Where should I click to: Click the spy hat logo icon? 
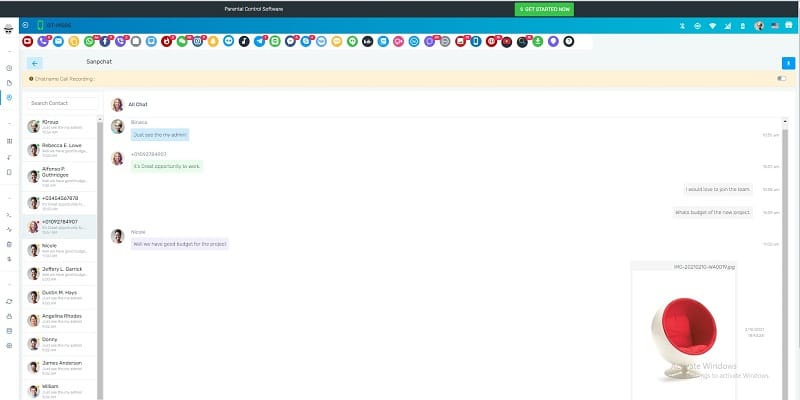(x=9, y=29)
